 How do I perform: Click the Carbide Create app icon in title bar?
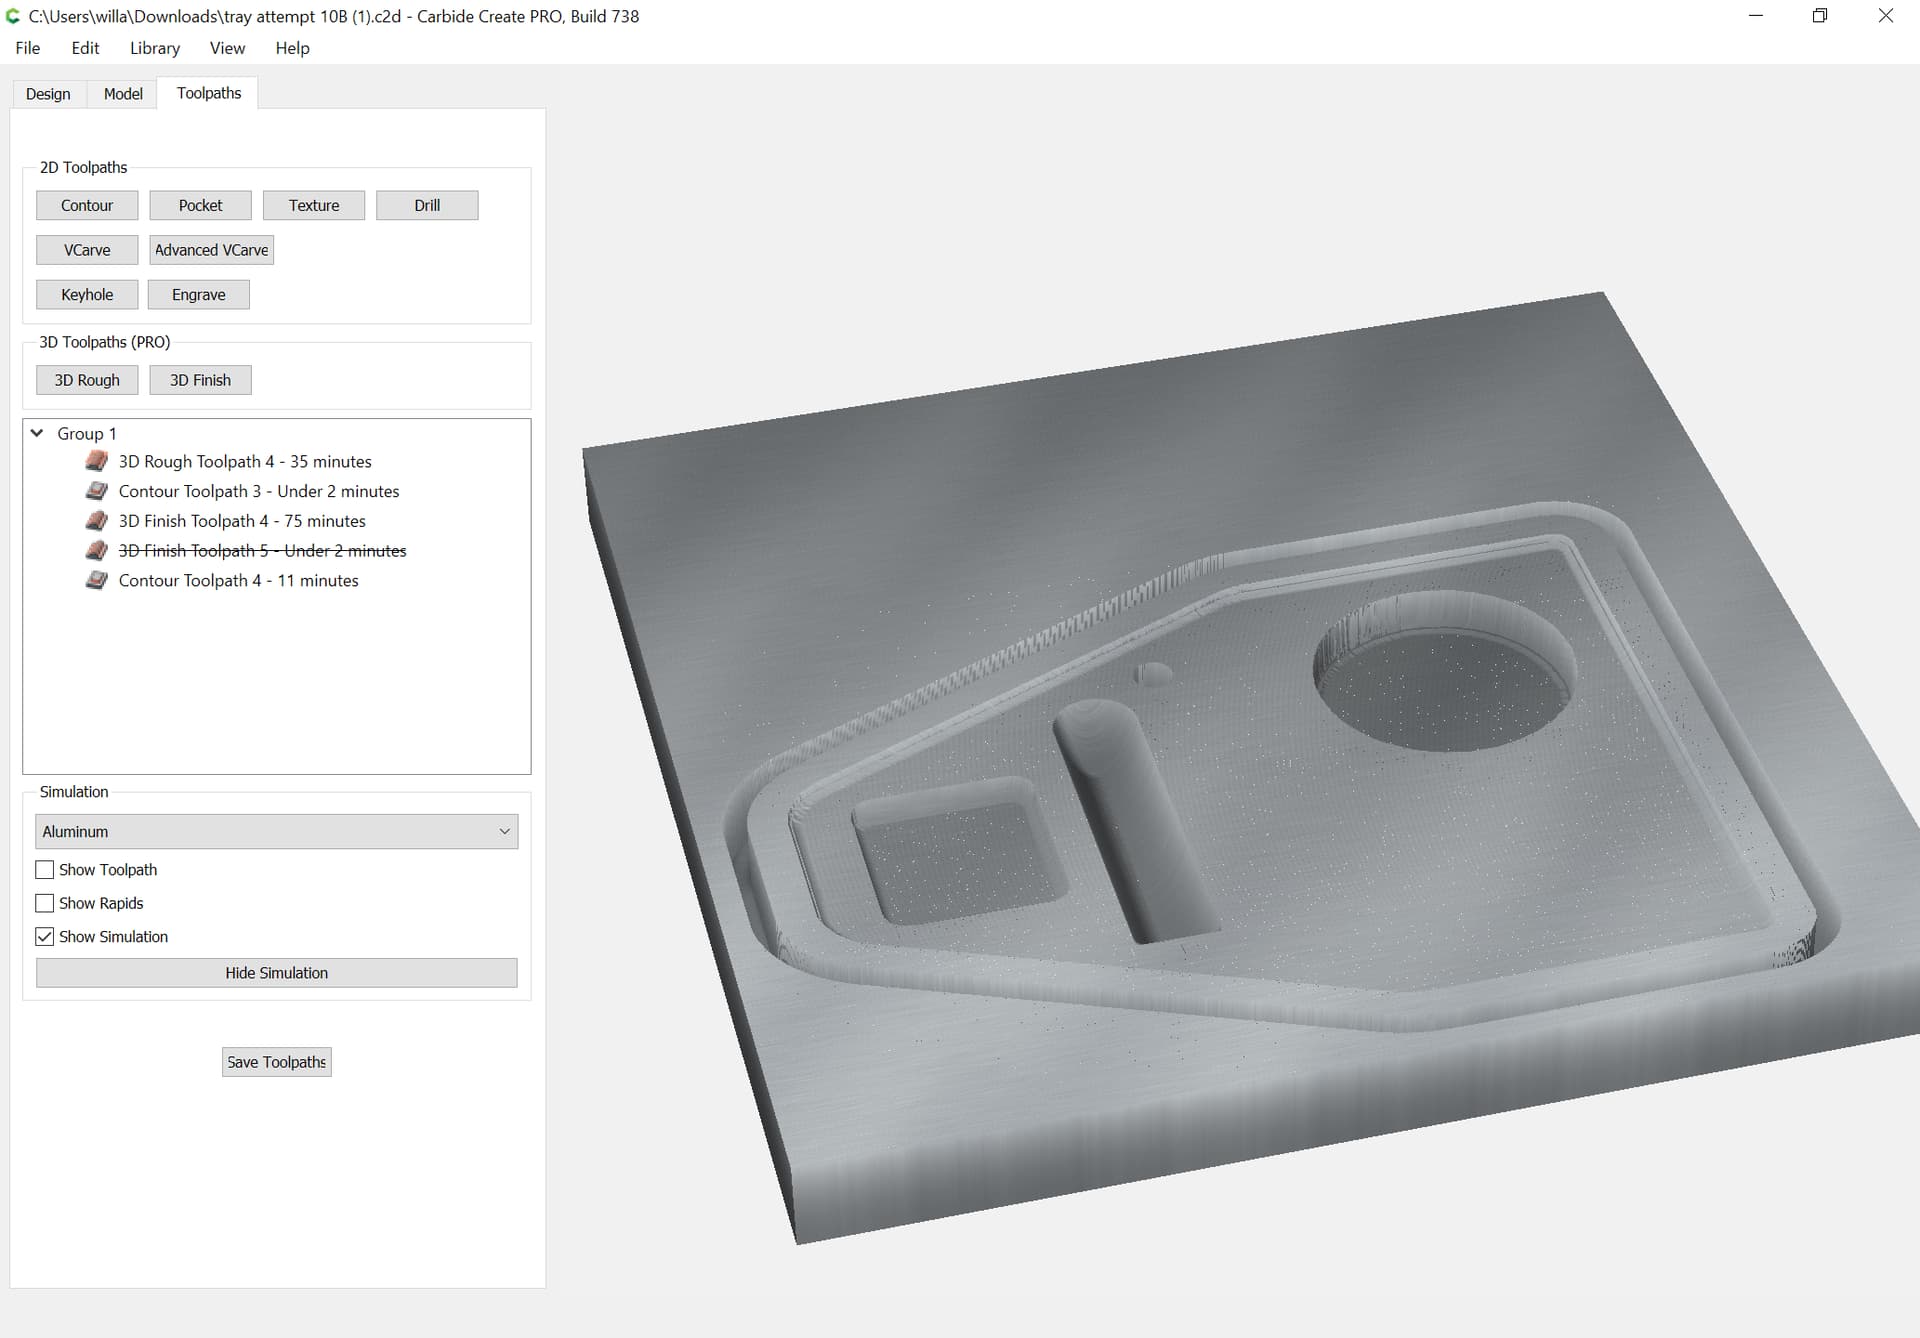click(13, 16)
